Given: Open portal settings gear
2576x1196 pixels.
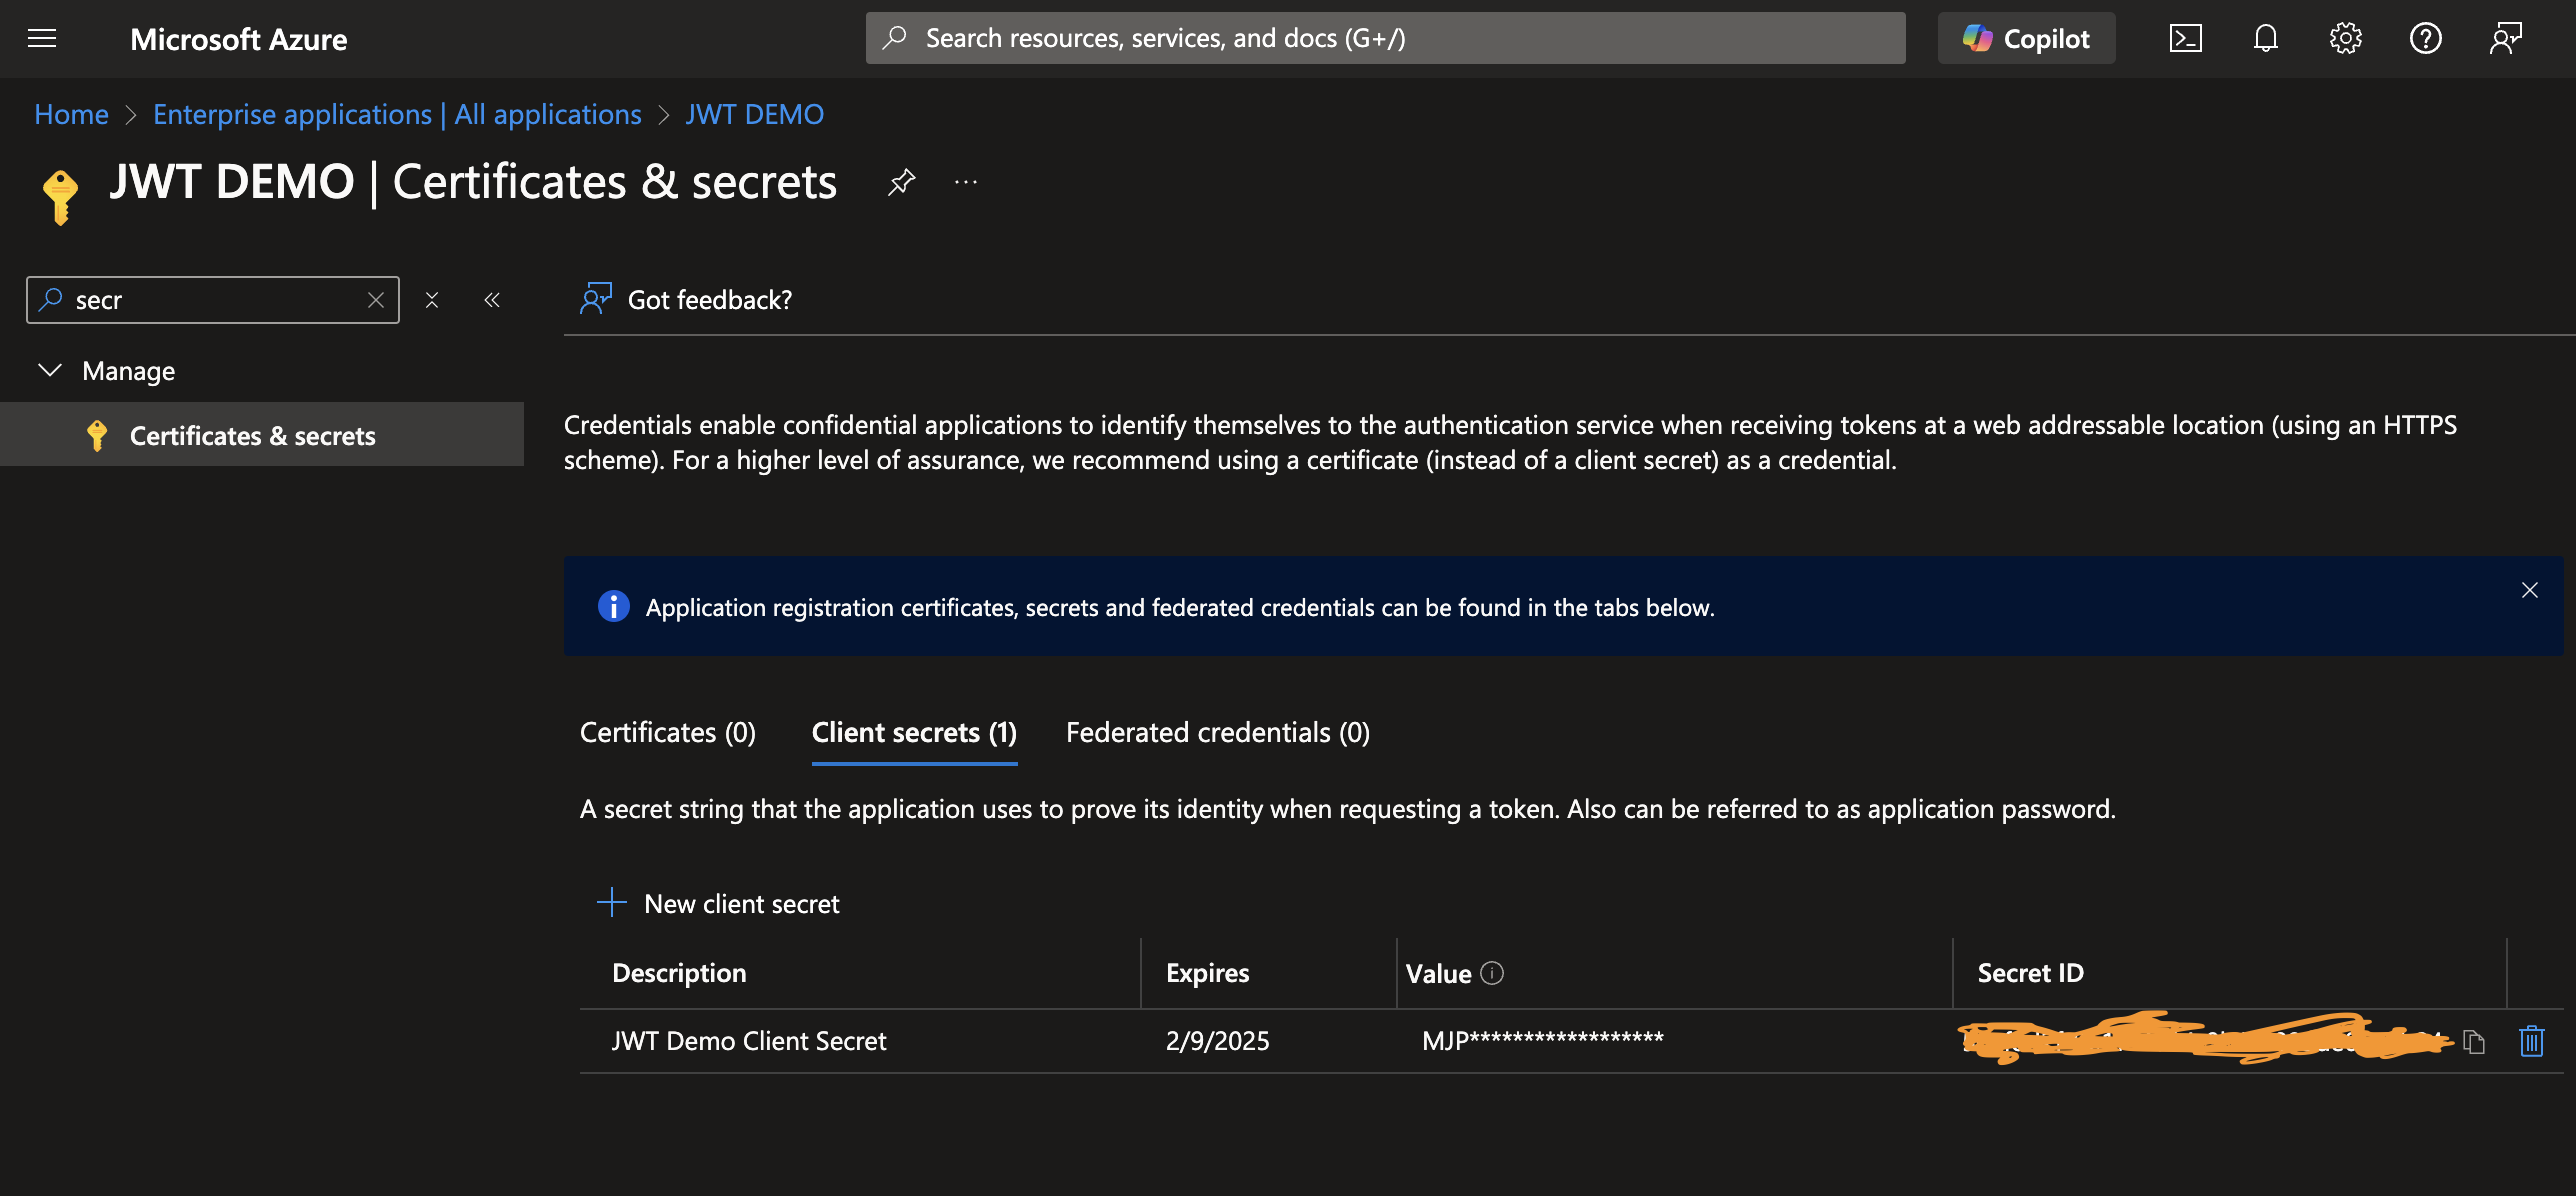Looking at the screenshot, I should tap(2345, 39).
